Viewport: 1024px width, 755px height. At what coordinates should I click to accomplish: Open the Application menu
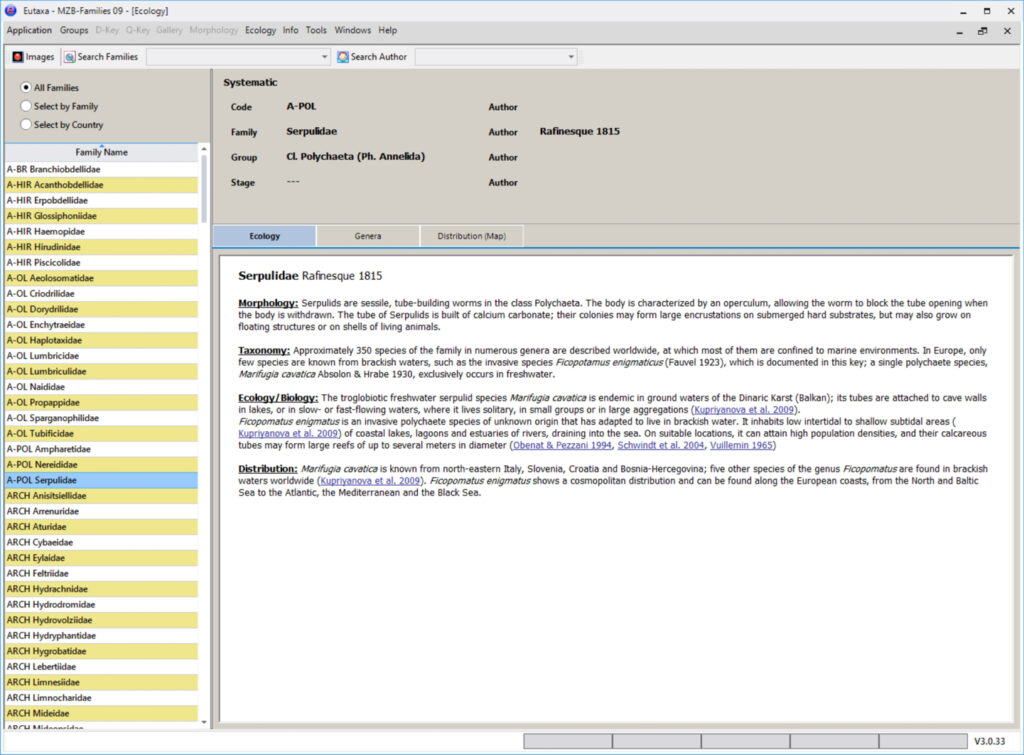[x=29, y=30]
